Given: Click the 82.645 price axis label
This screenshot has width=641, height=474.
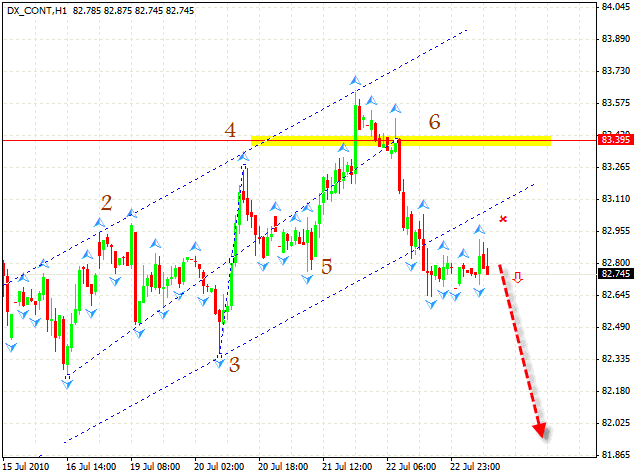Looking at the screenshot, I should [x=616, y=295].
